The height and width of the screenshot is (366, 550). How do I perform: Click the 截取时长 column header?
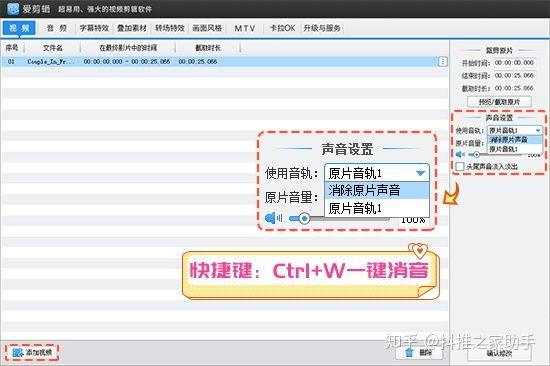(208, 48)
